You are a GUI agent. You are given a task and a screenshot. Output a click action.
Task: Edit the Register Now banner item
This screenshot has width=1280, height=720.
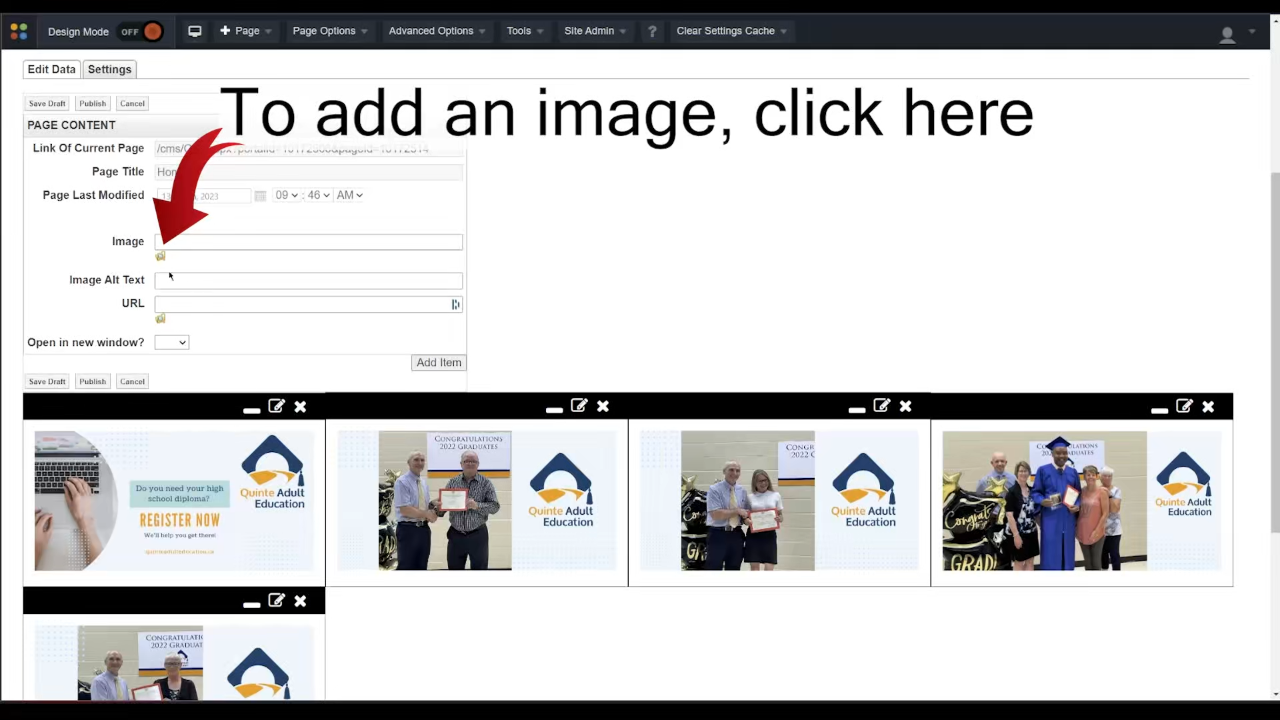276,406
